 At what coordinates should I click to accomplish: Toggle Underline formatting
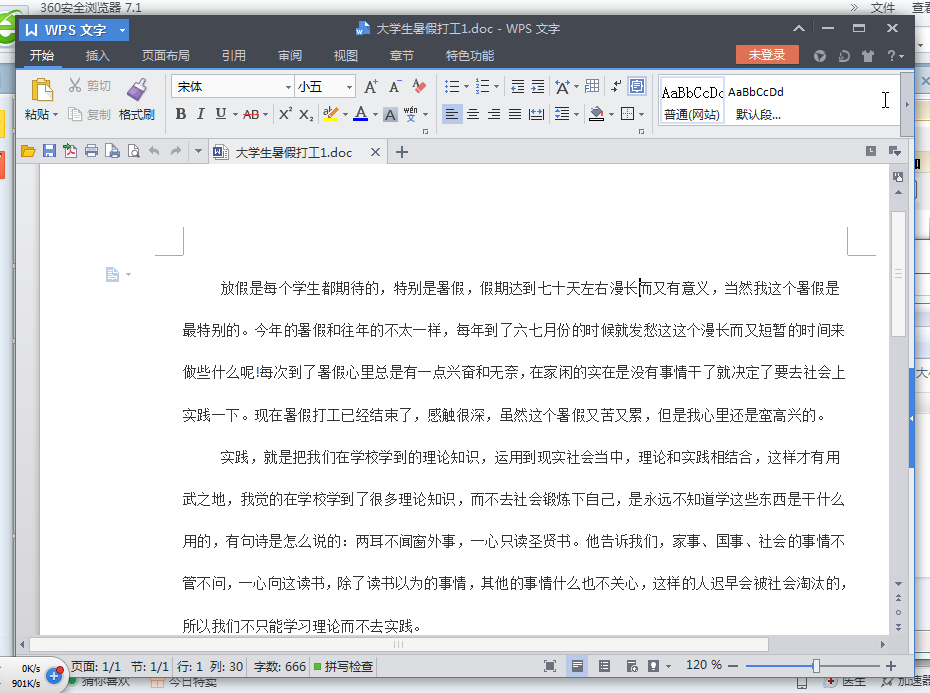point(221,114)
